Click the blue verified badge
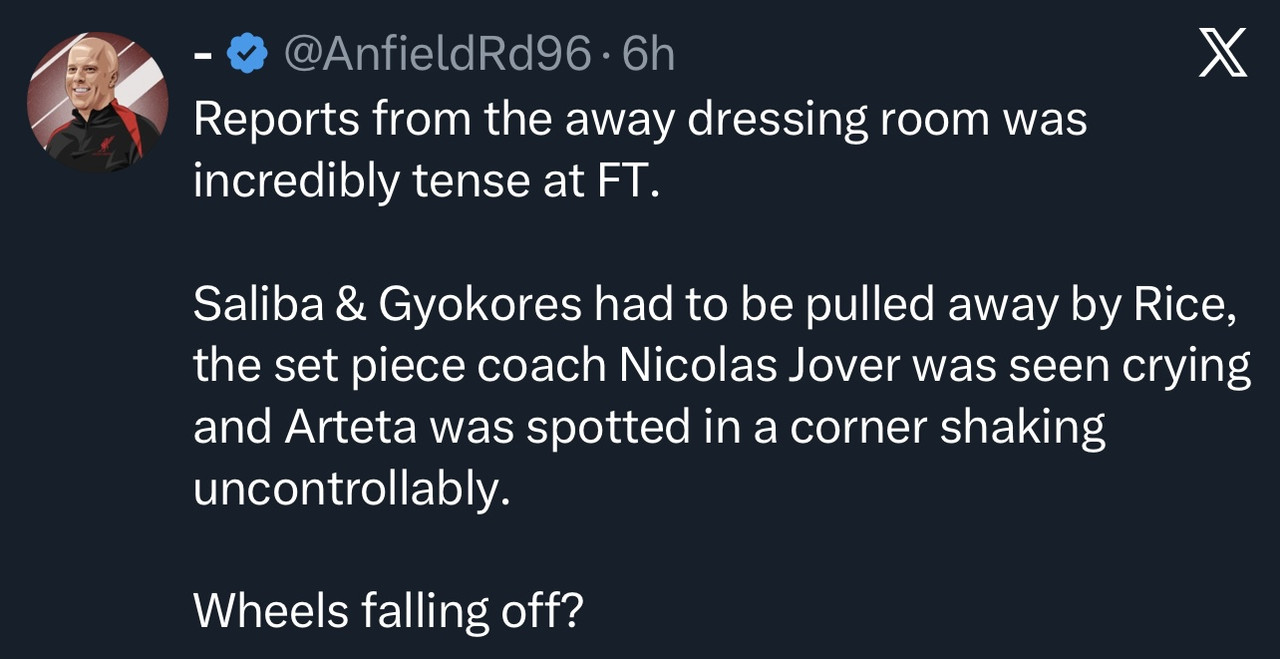Screen dimensions: 1280x659 click(x=248, y=54)
